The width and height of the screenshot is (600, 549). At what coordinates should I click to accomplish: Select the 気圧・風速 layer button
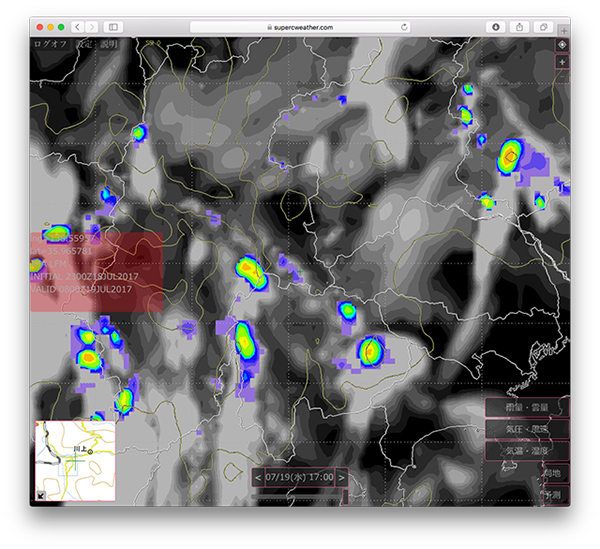click(526, 429)
